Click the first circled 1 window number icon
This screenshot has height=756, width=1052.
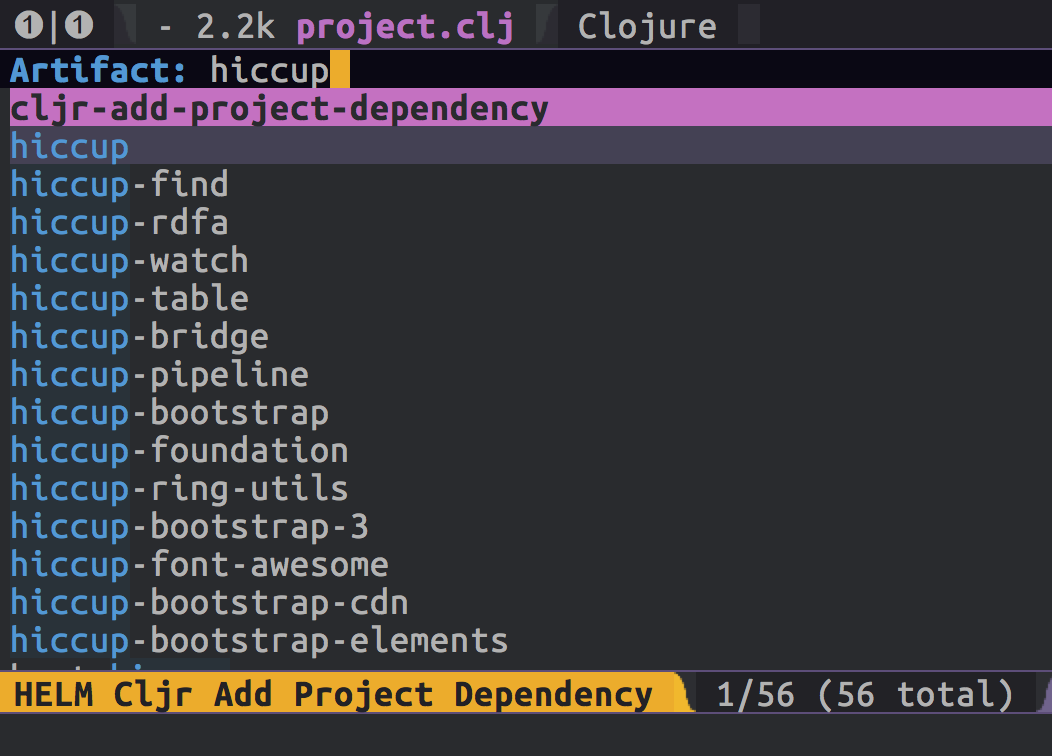click(x=29, y=25)
